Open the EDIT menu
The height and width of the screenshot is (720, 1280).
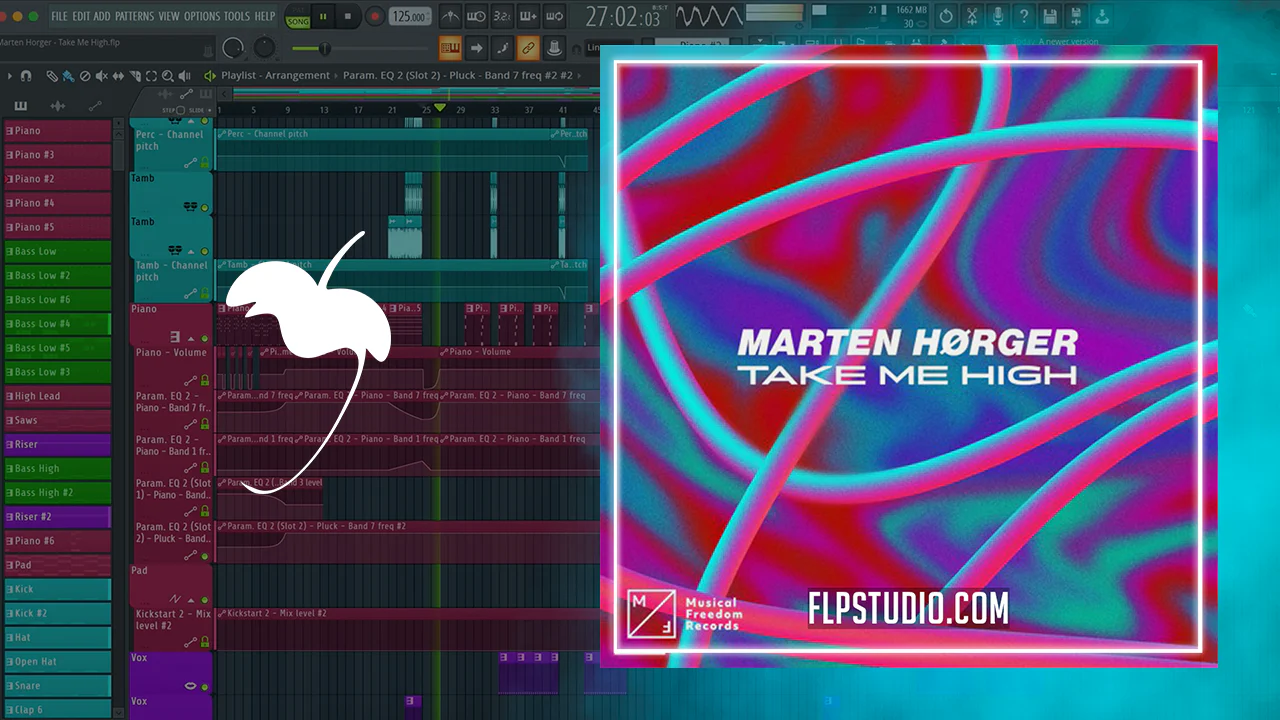(x=81, y=16)
